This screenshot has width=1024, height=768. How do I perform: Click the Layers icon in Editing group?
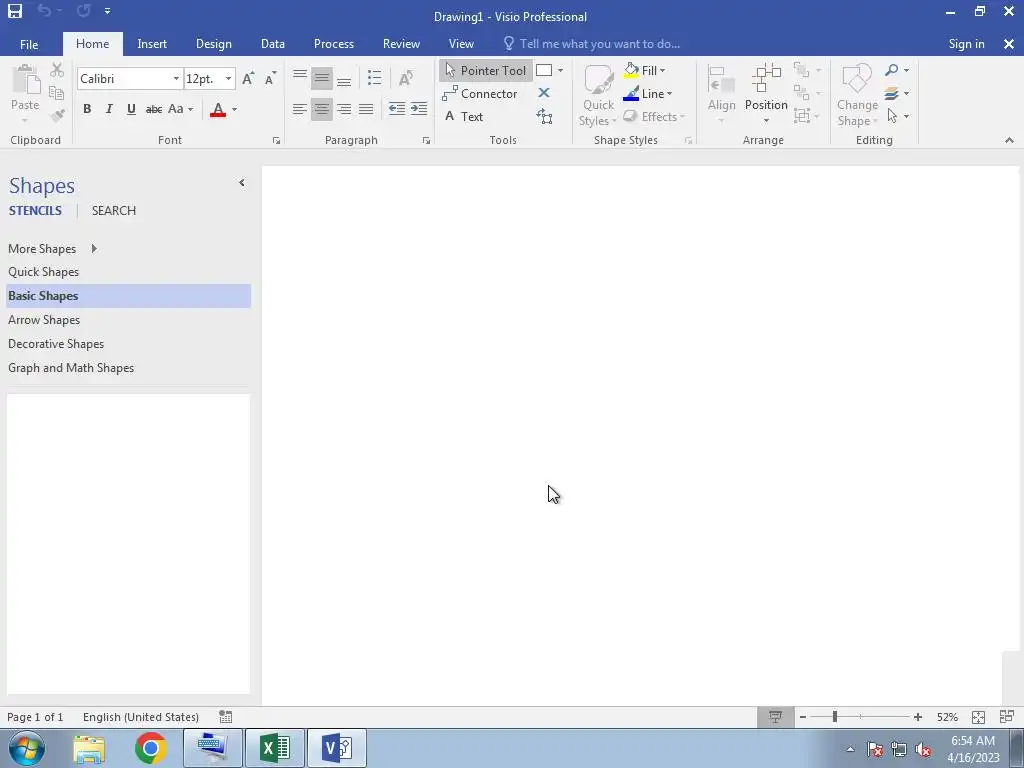pyautogui.click(x=892, y=93)
